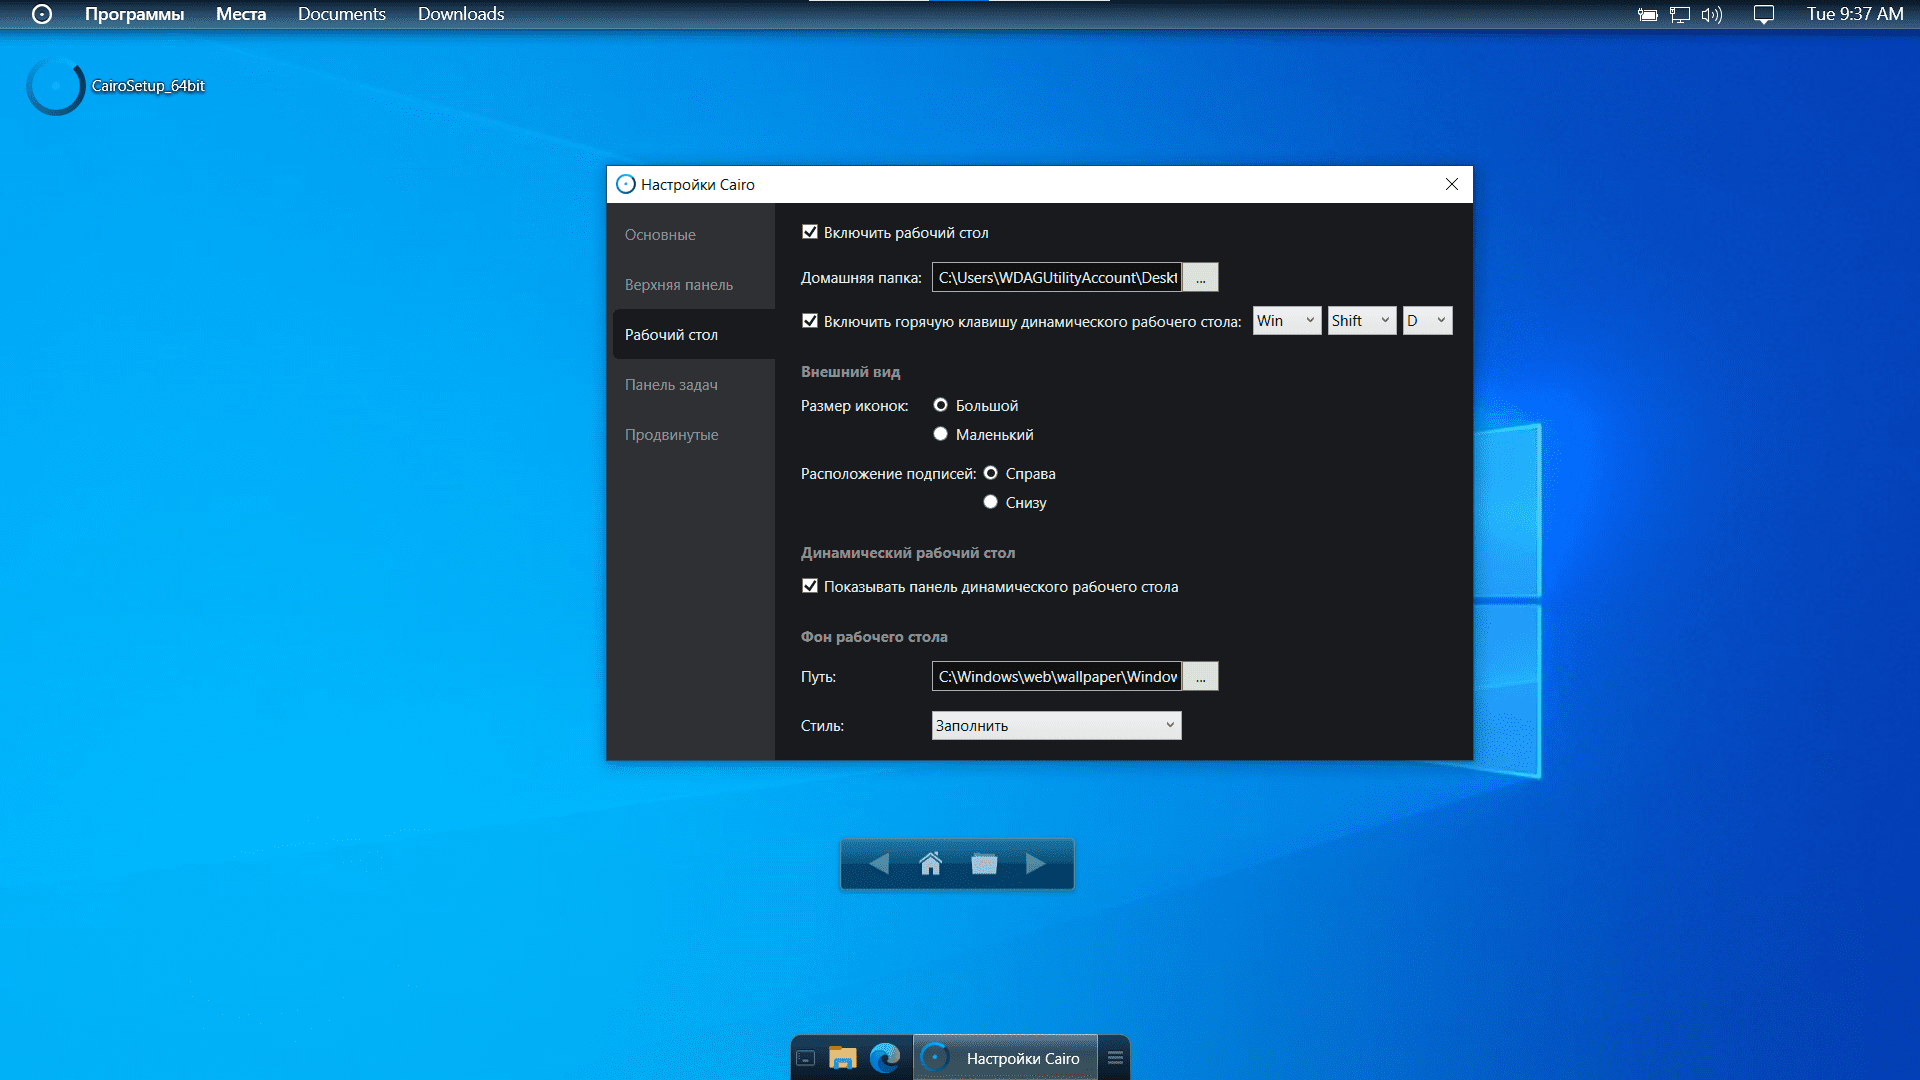The image size is (1920, 1080).
Task: Open Microsoft Edge from the taskbar
Action: click(885, 1058)
